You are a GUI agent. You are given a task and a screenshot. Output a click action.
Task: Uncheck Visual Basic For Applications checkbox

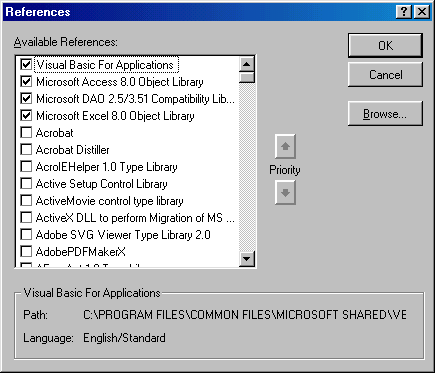coord(26,64)
